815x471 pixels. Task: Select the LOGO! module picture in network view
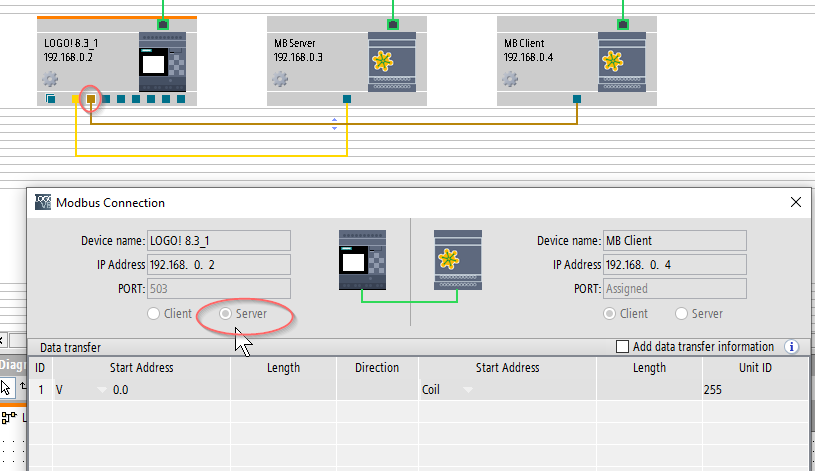[x=162, y=62]
